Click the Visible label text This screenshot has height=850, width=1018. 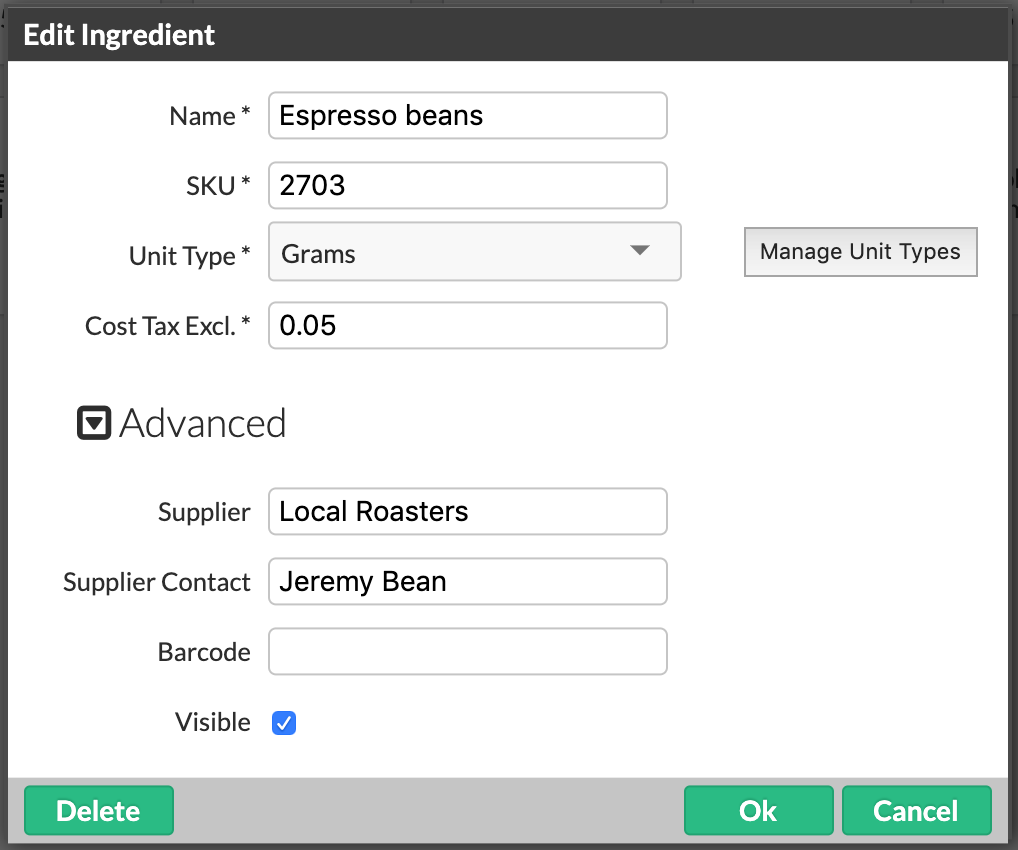click(x=212, y=722)
